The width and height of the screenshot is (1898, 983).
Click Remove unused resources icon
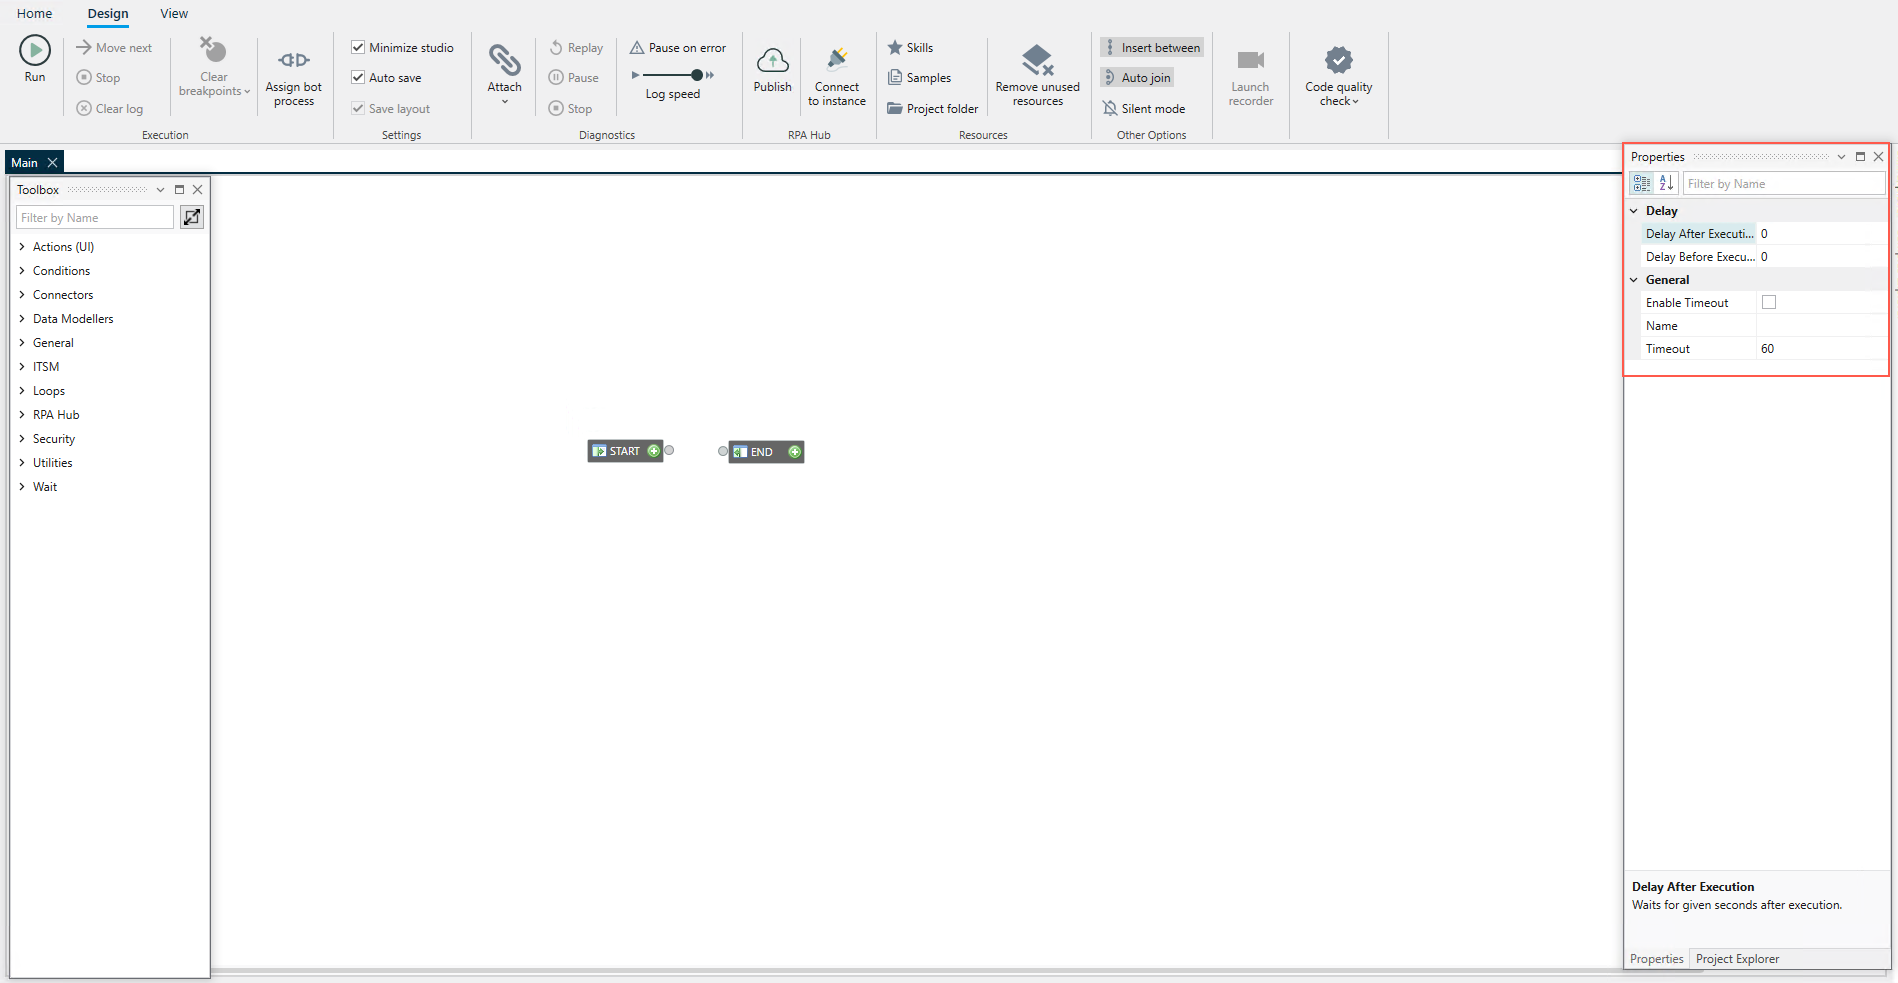pyautogui.click(x=1038, y=60)
